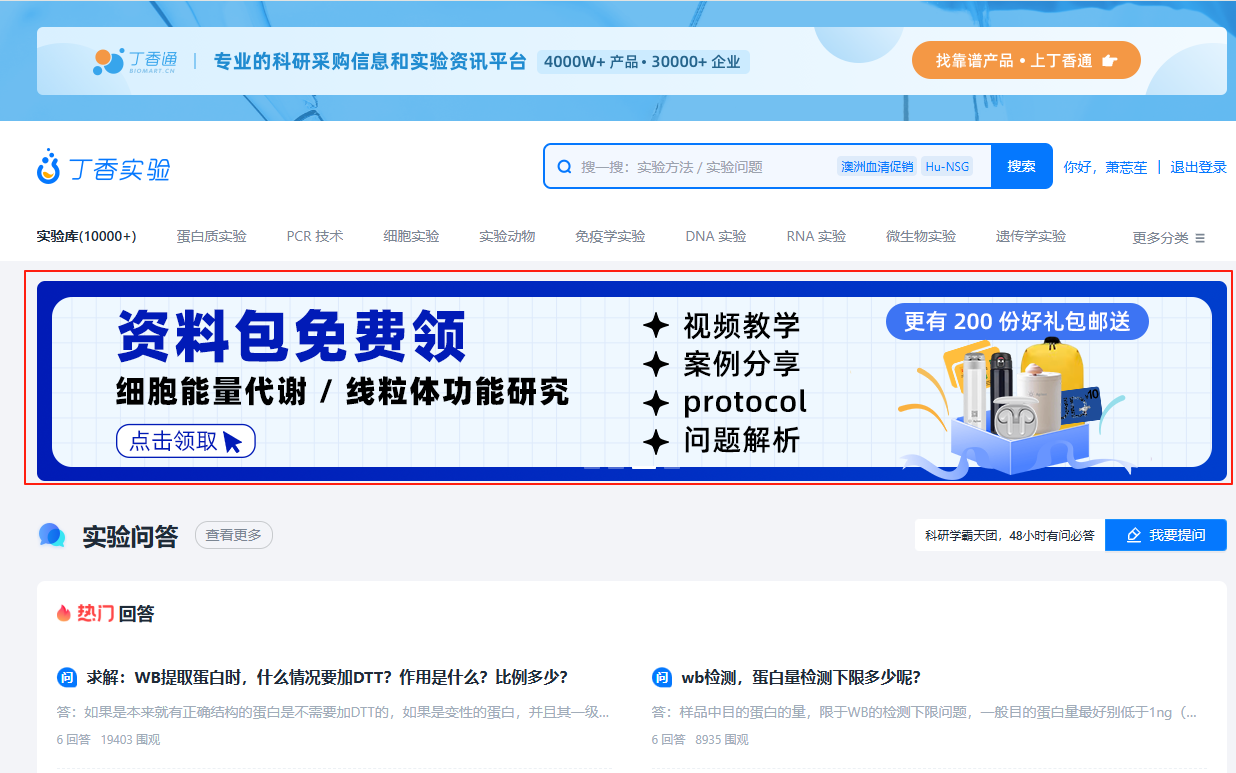Switch to the 蛋白质实验 category tab
Image resolution: width=1236 pixels, height=773 pixels.
[x=211, y=237]
